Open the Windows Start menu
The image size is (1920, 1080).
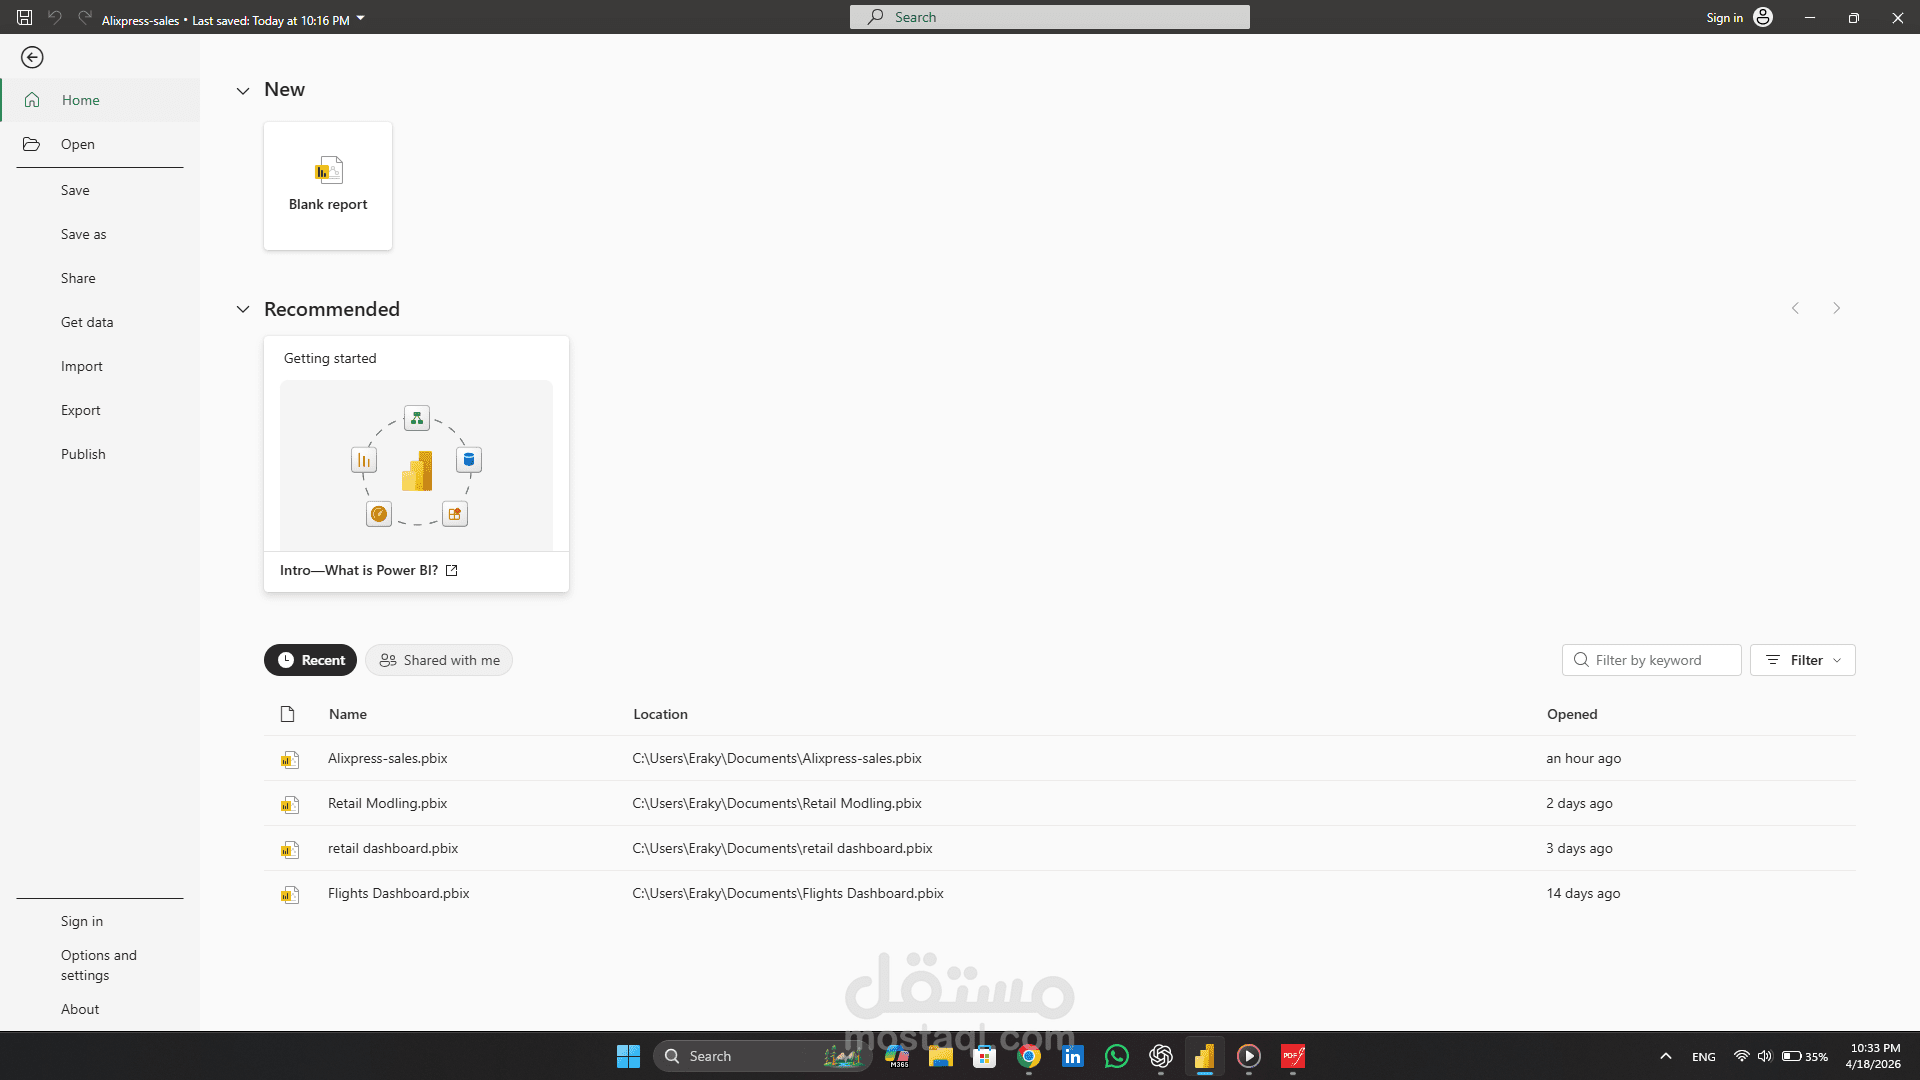(628, 1056)
